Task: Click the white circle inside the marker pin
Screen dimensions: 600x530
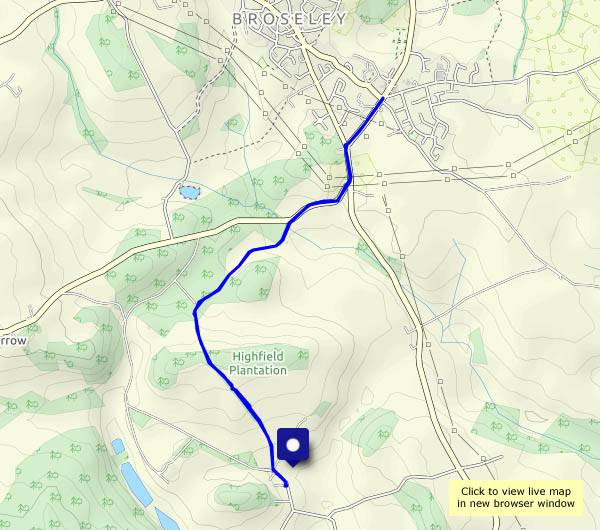Action: (293, 445)
